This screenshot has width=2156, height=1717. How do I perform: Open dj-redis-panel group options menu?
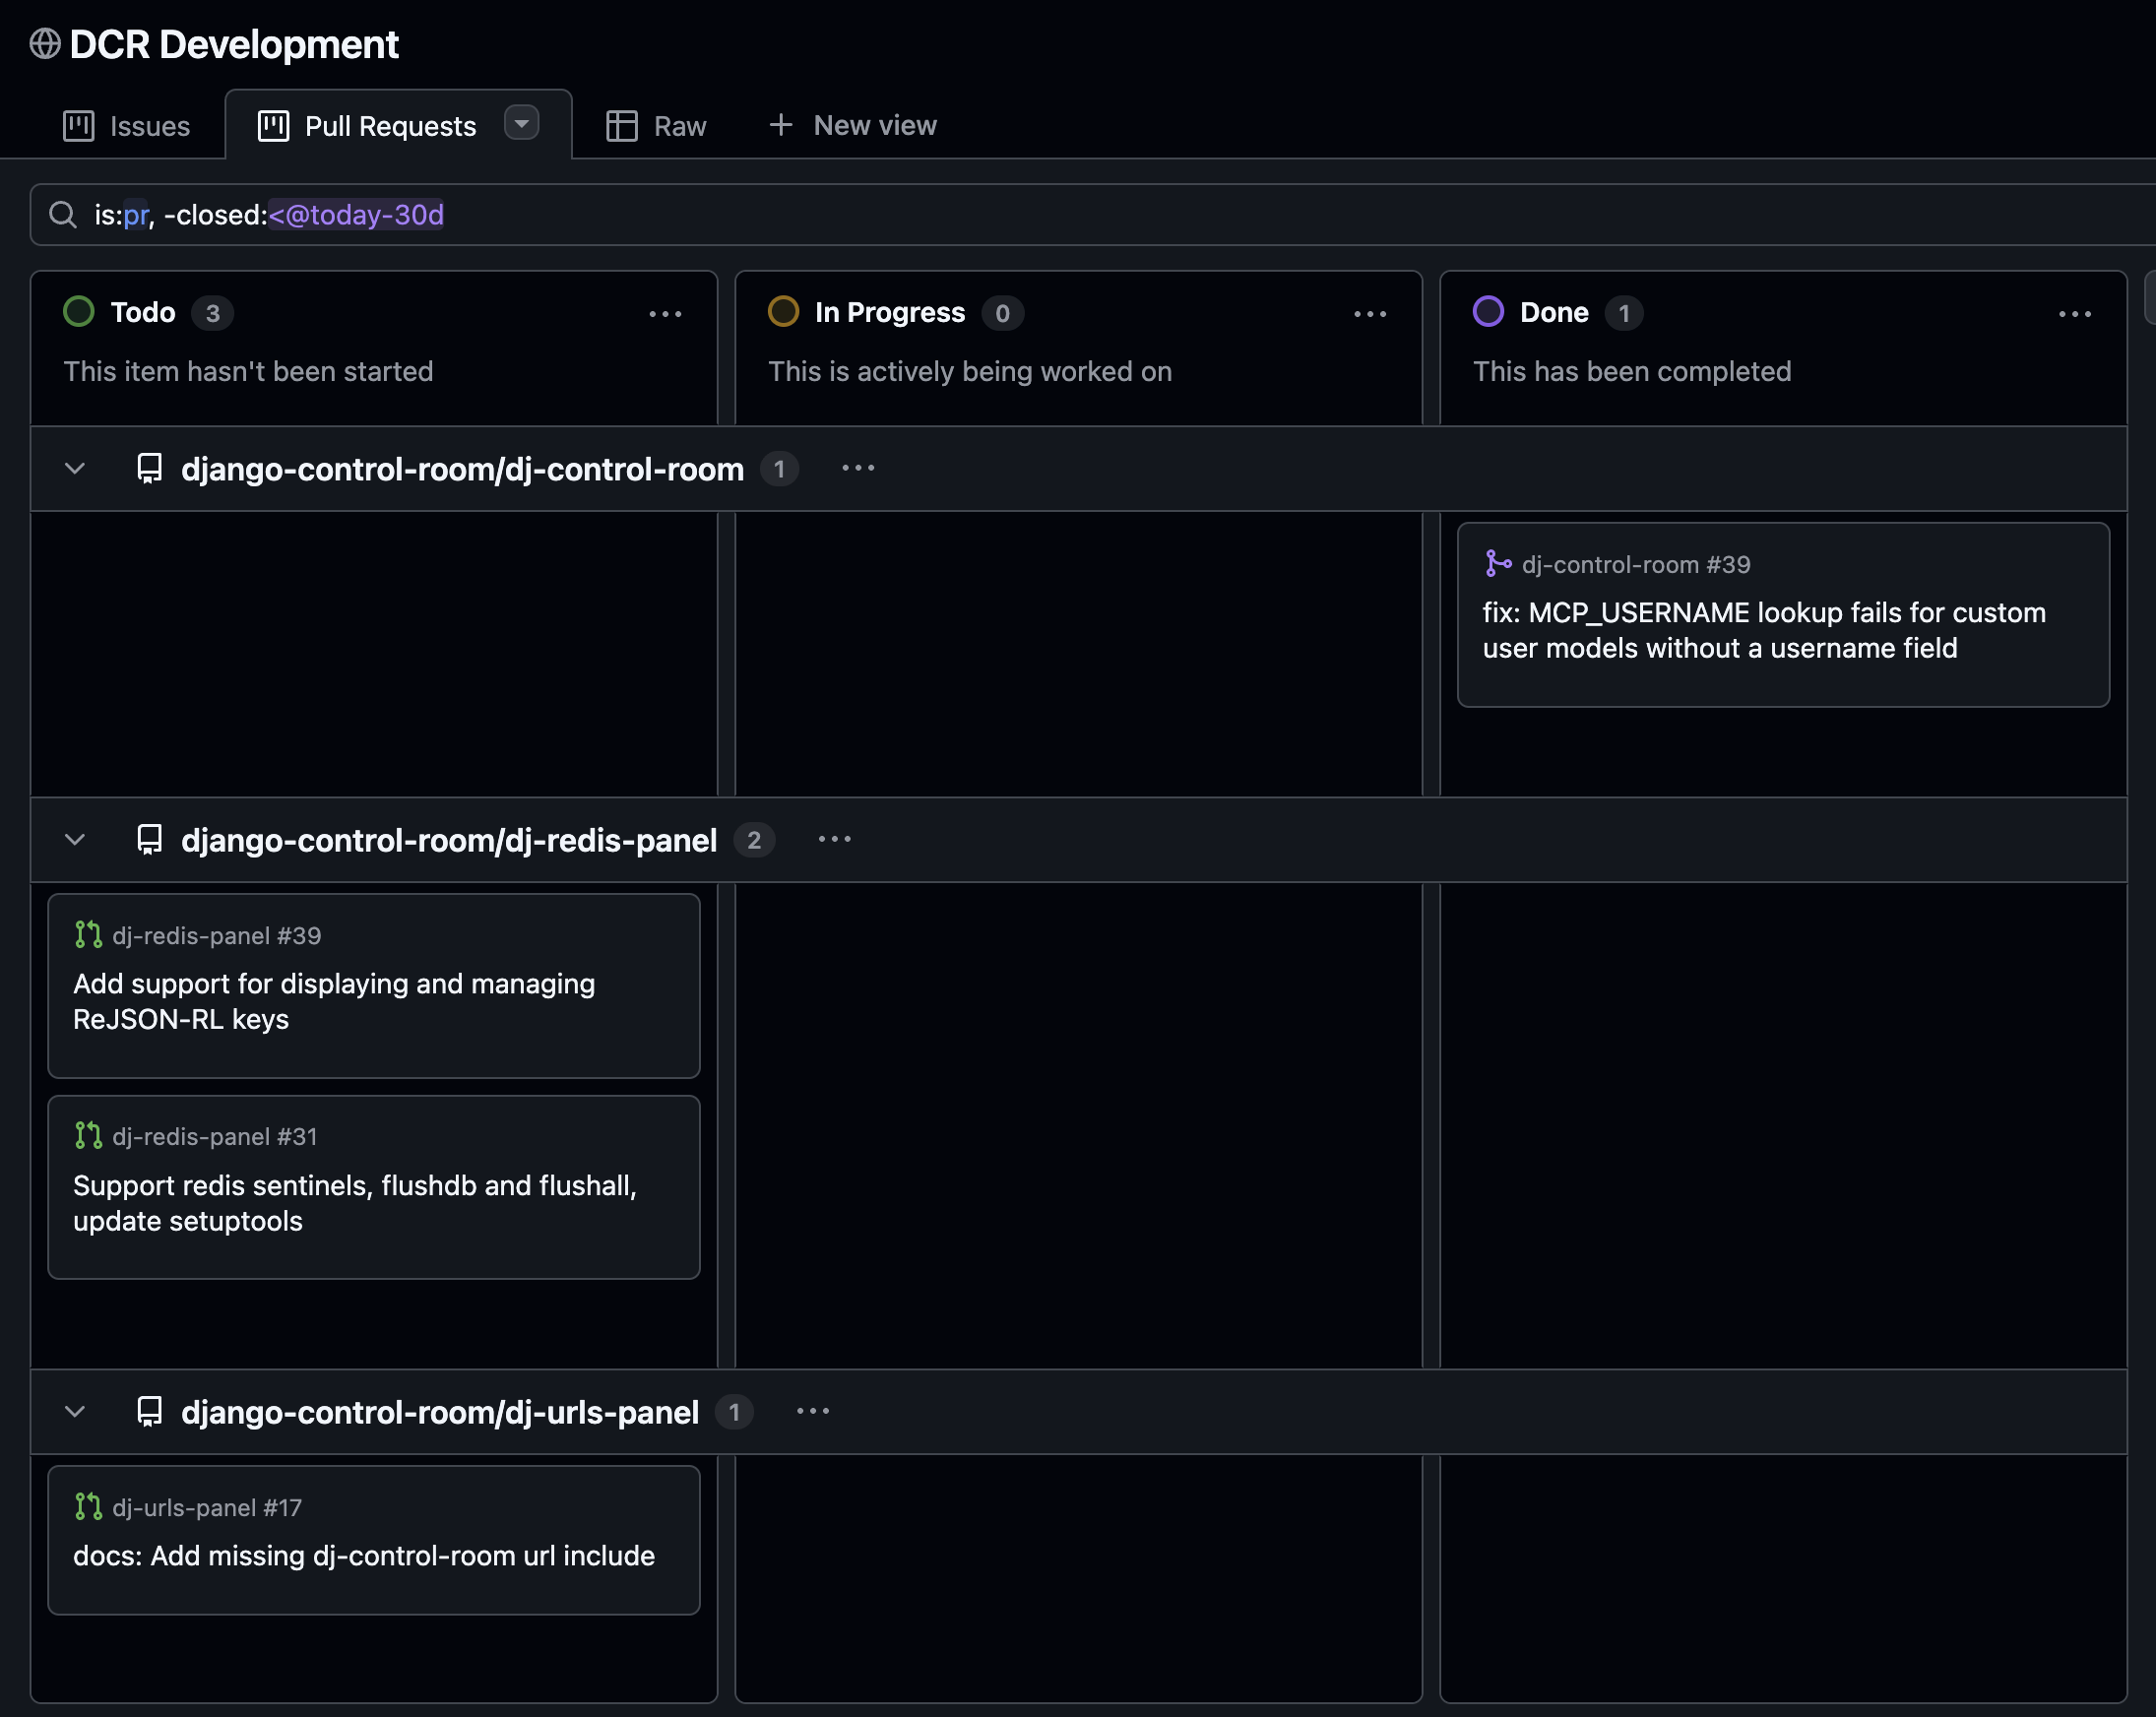[x=835, y=839]
